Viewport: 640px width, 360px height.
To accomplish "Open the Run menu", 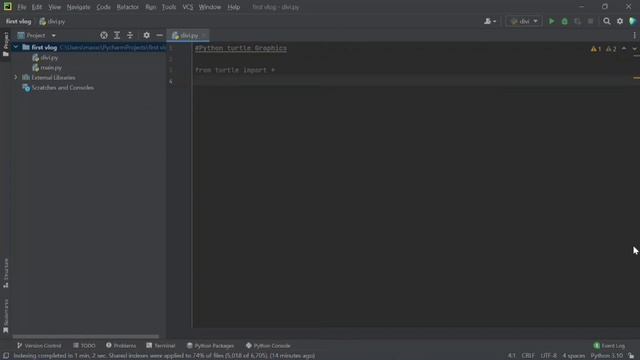I will click(151, 7).
